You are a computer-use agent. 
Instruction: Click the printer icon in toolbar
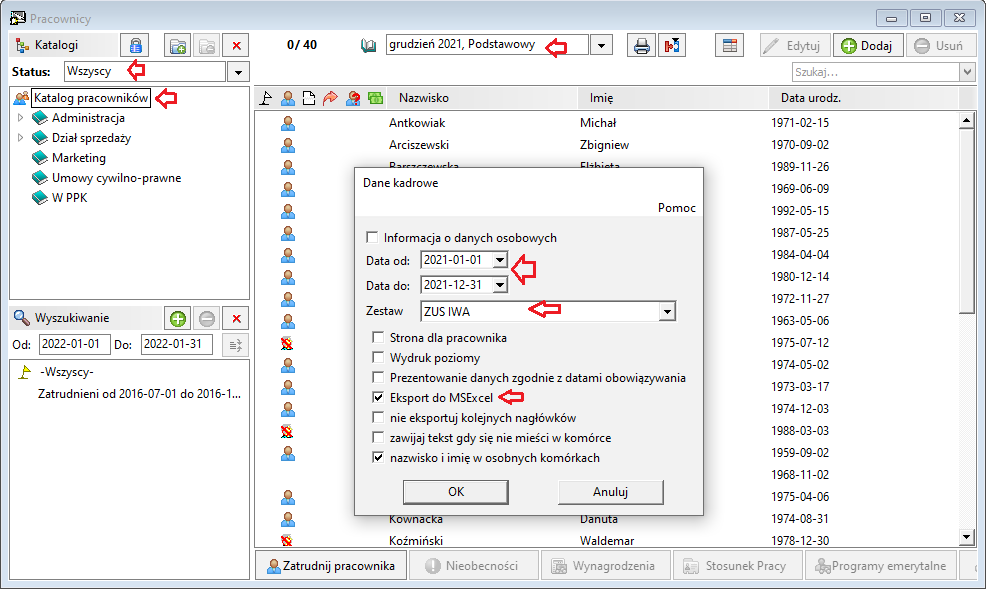641,45
